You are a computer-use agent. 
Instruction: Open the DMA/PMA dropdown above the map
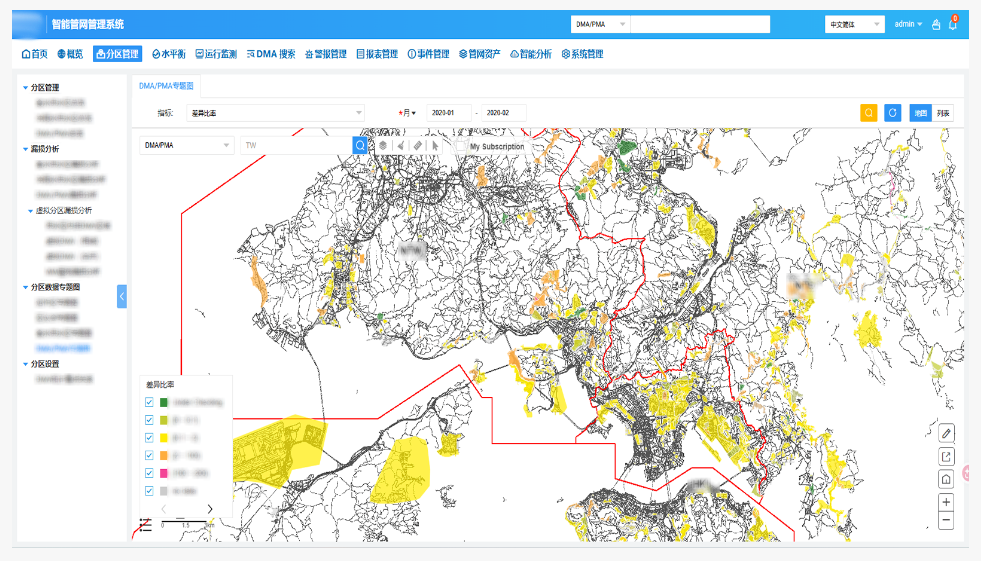(186, 145)
